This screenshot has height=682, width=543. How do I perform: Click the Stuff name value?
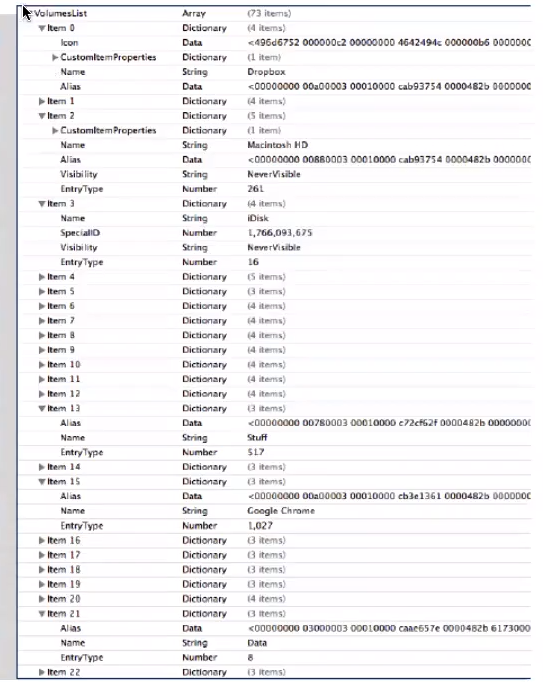(257, 438)
